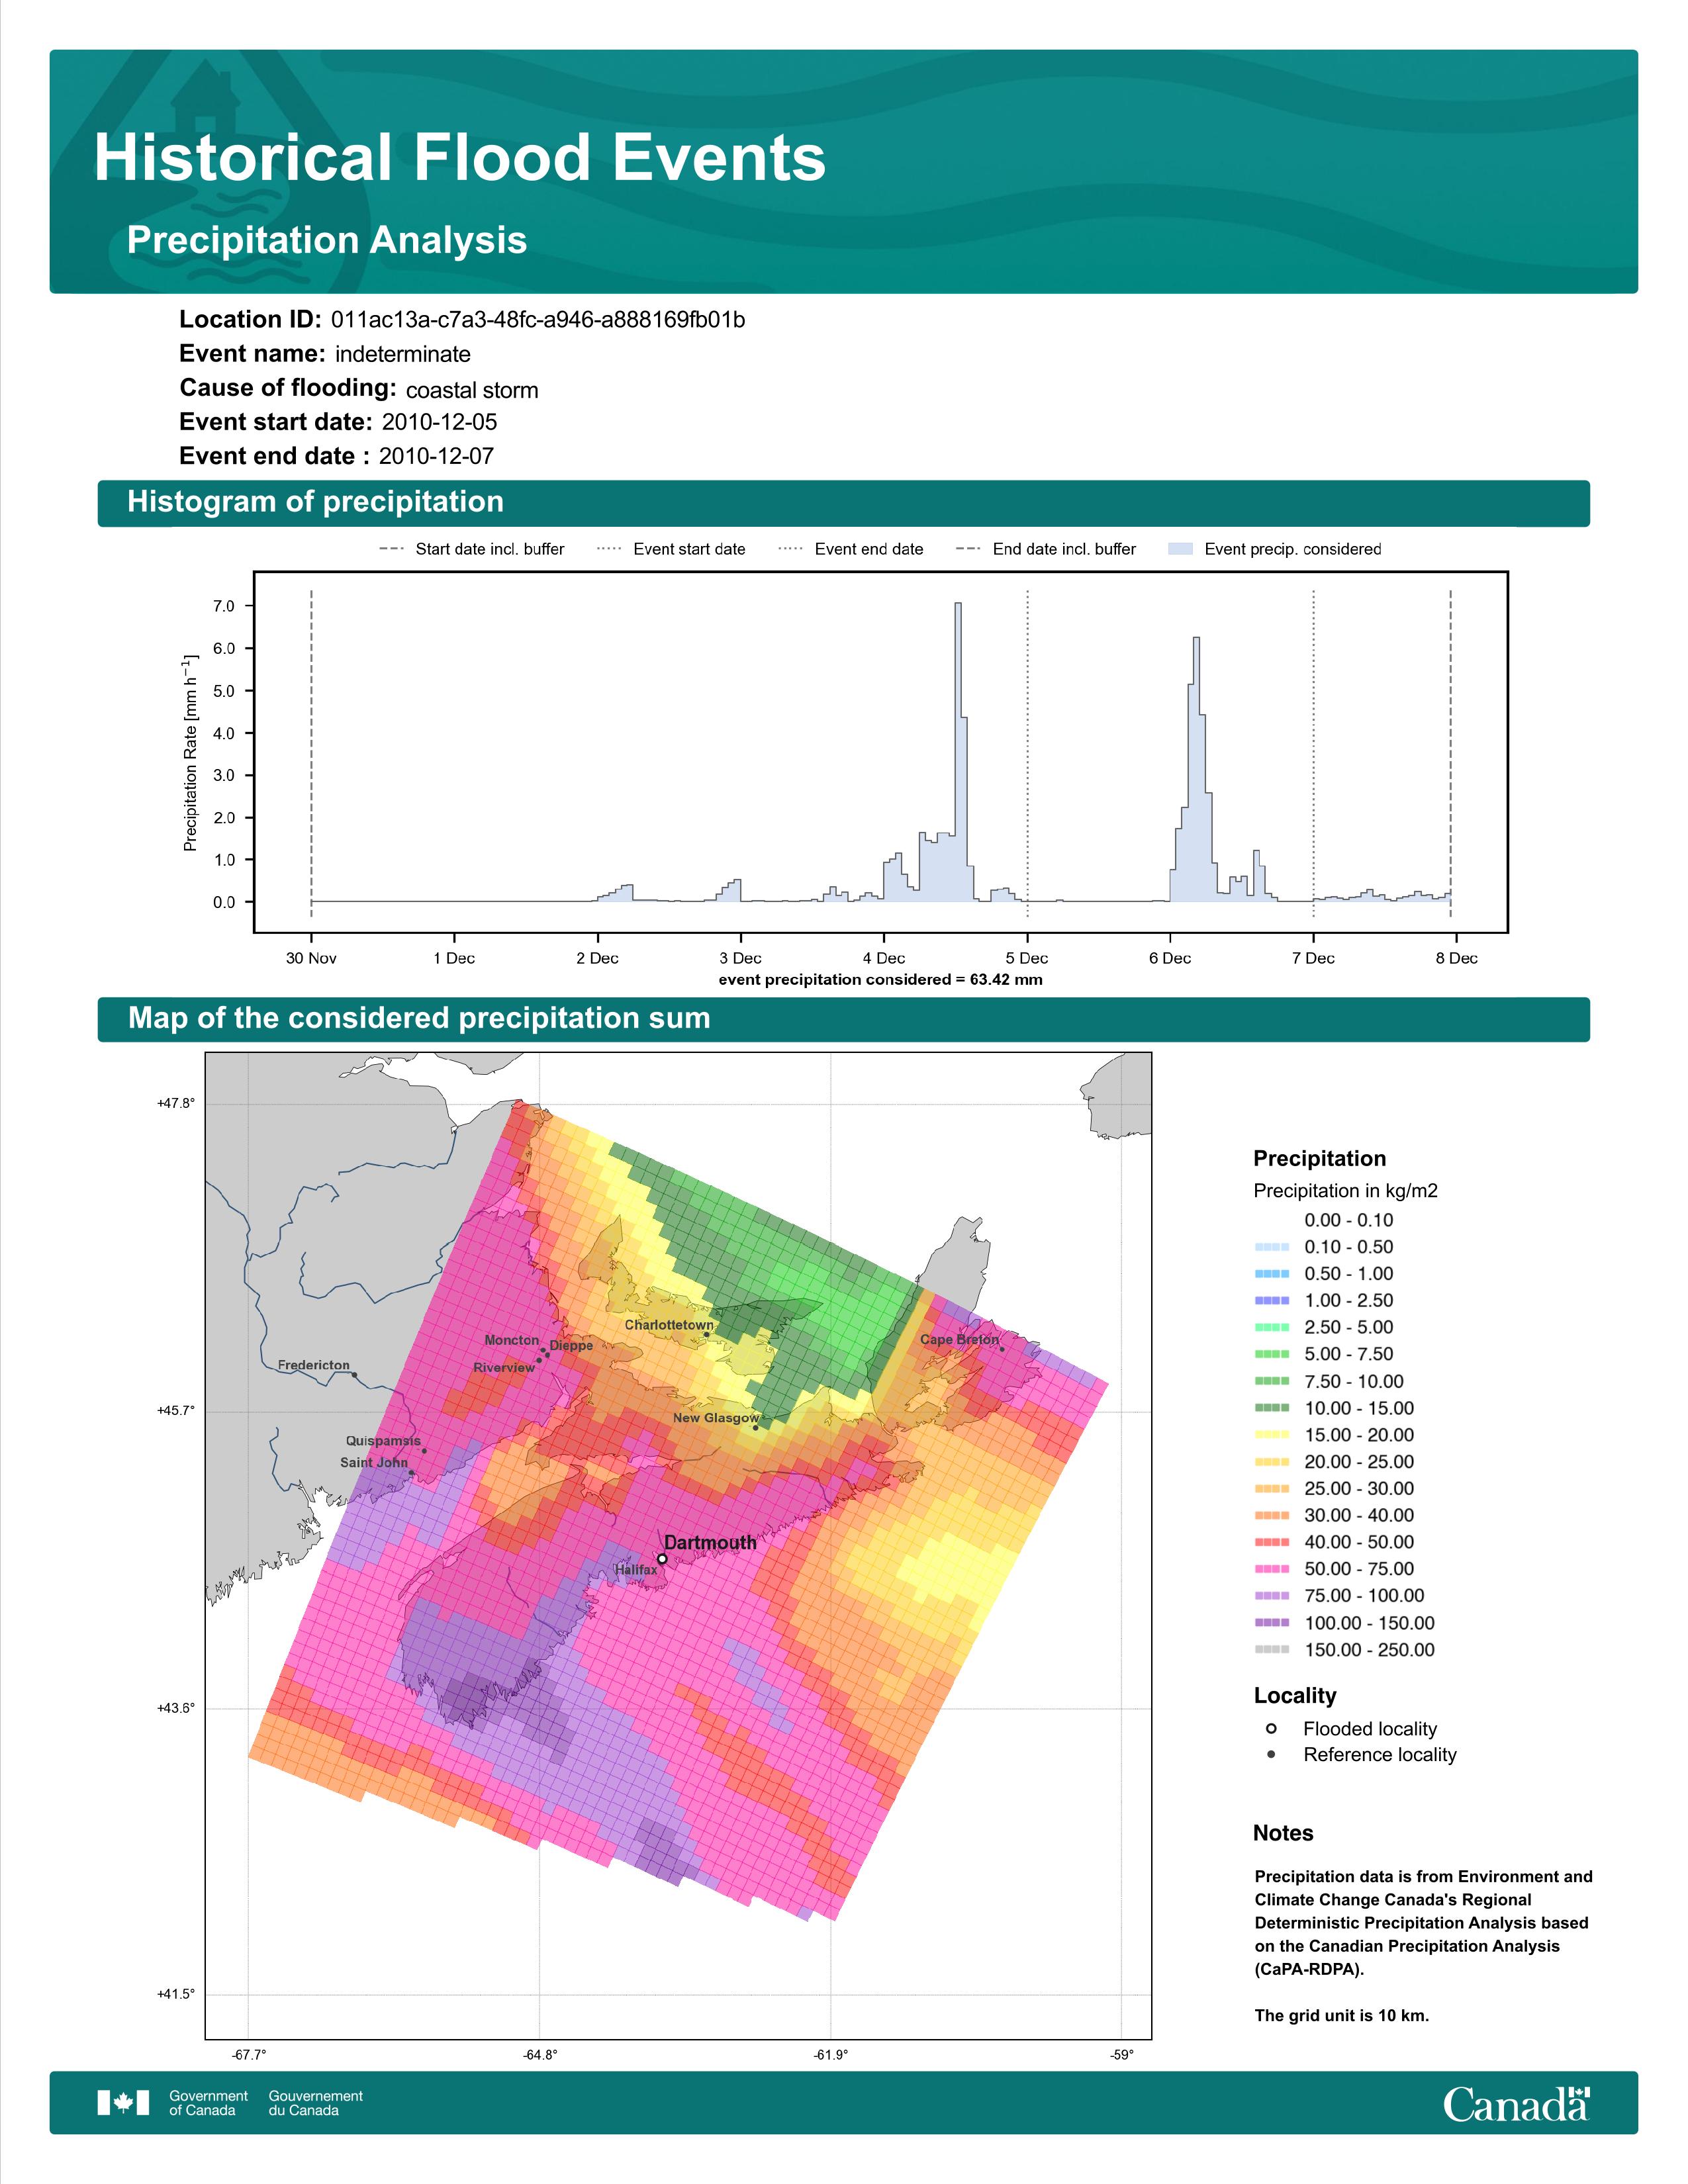Click the Event end date legend entry

point(851,549)
